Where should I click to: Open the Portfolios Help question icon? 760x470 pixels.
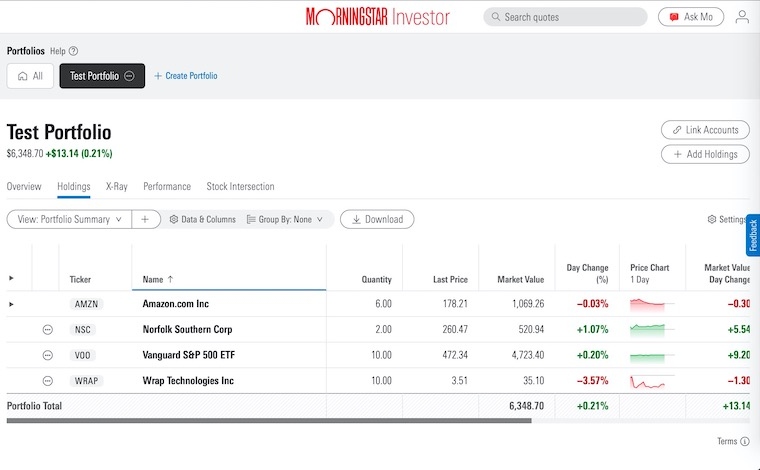coord(73,51)
